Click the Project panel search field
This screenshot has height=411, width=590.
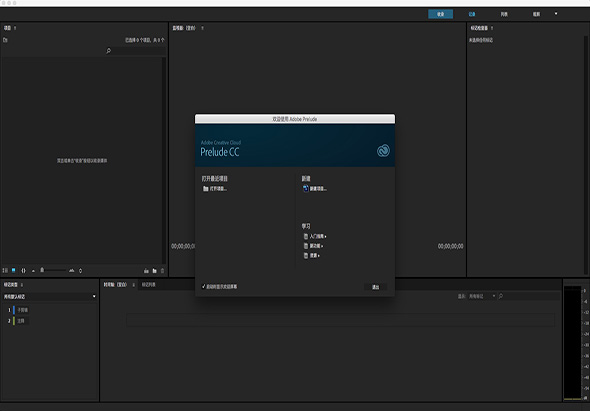pyautogui.click(x=138, y=50)
